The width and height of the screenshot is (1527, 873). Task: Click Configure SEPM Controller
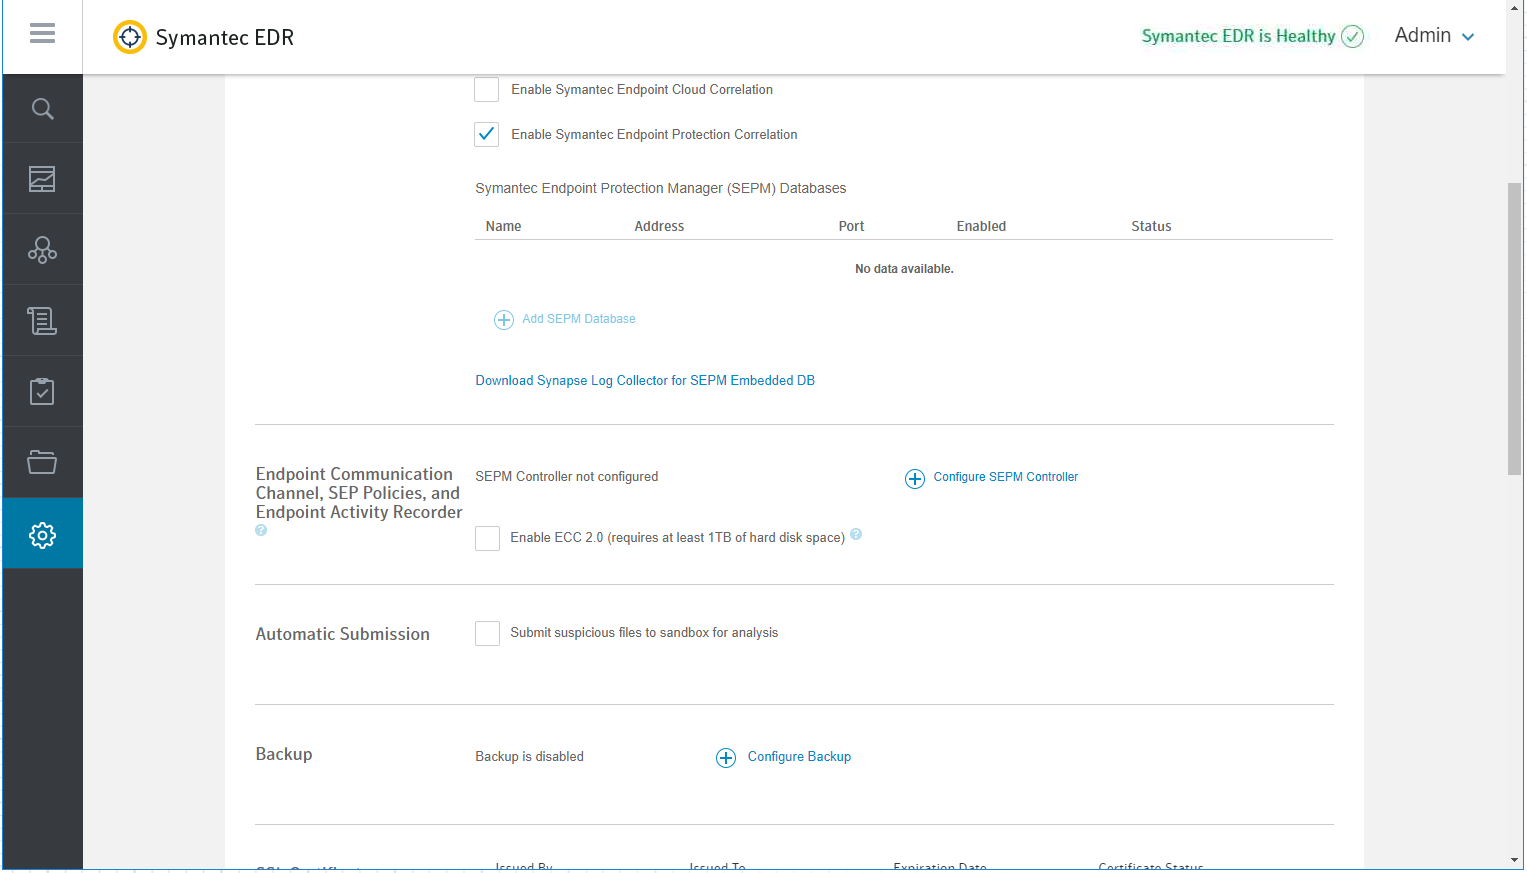1005,477
